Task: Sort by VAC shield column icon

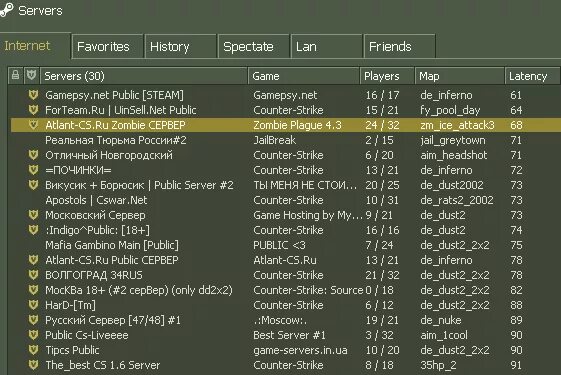Action: [x=31, y=75]
